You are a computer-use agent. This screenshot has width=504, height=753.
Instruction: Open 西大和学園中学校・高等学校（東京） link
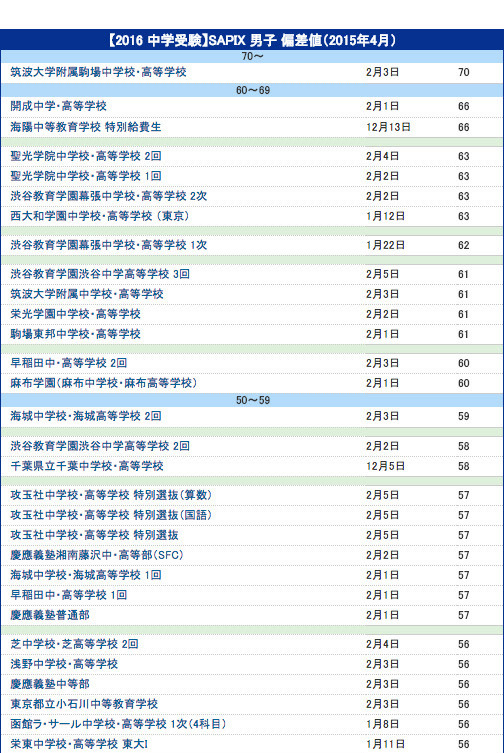[100, 216]
